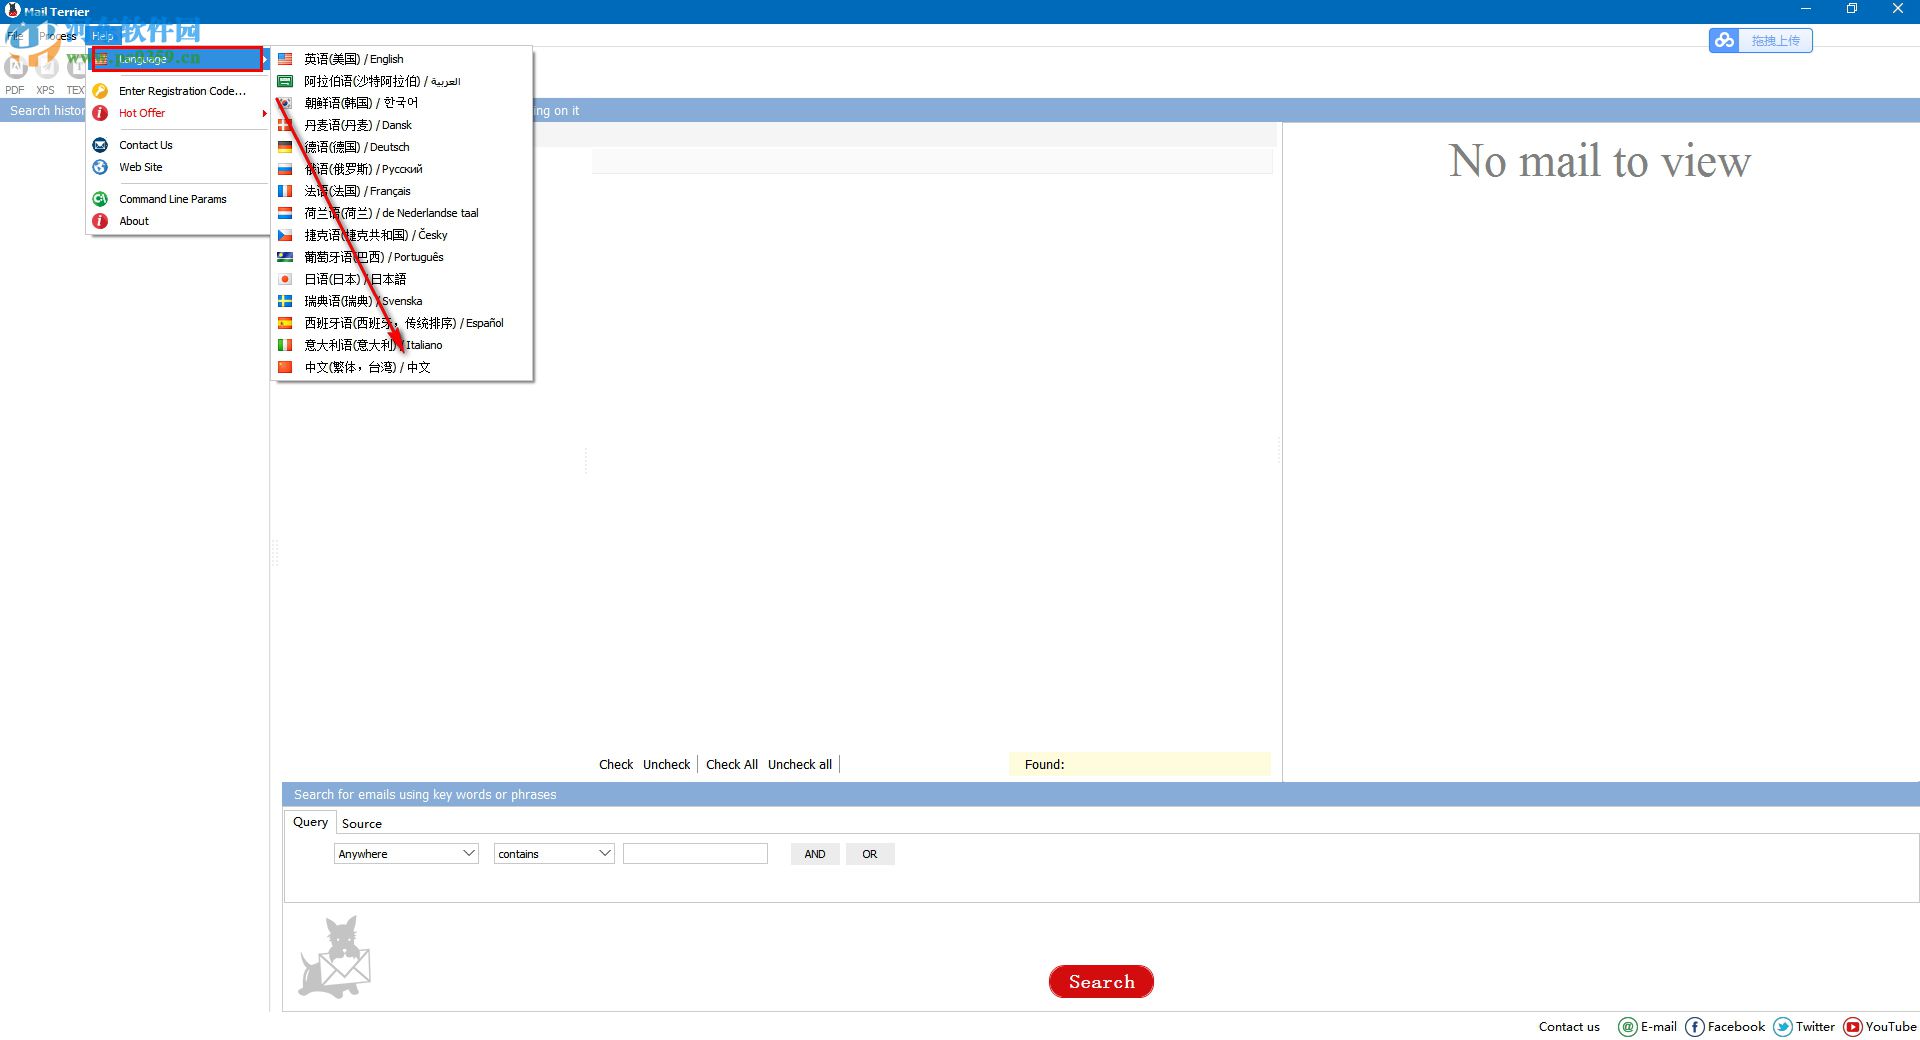Open the Hot Offer submenu
Image resolution: width=1920 pixels, height=1040 pixels.
(180, 113)
